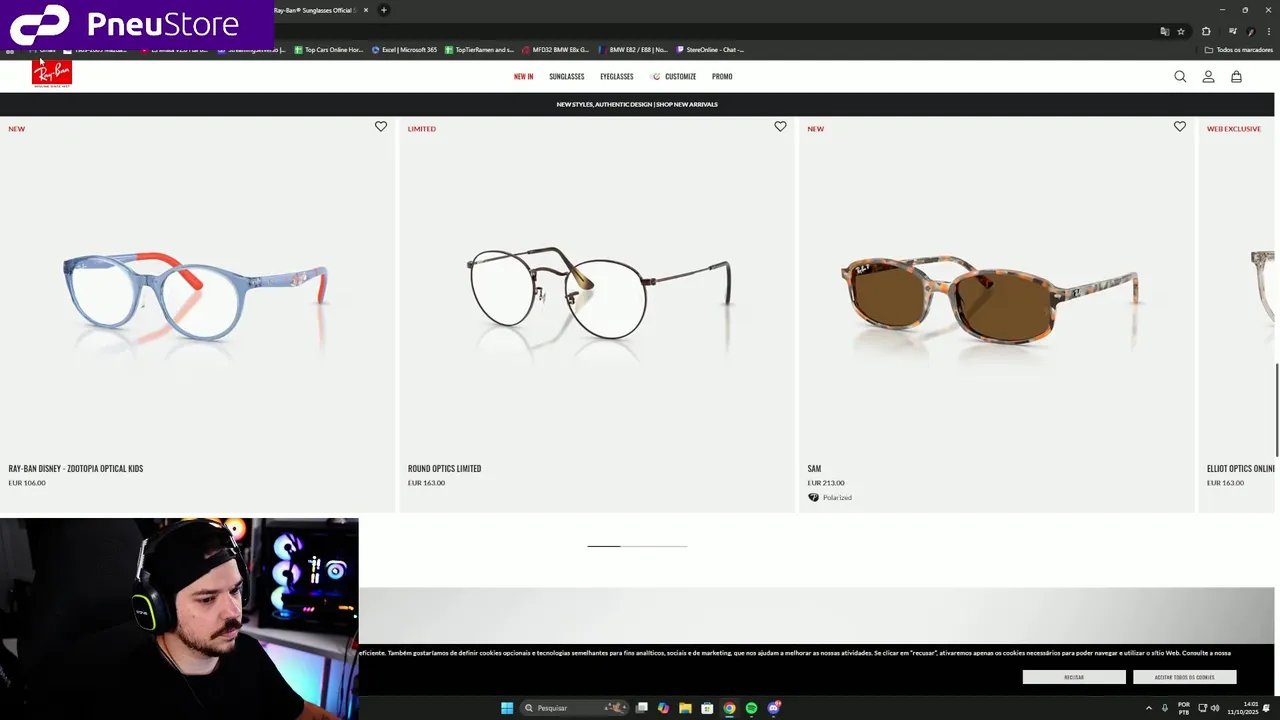Open the StereOnline Chat bookmark
Image resolution: width=1280 pixels, height=720 pixels.
coord(710,49)
